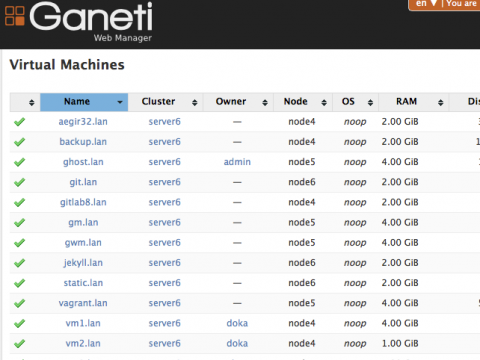The width and height of the screenshot is (480, 360).
Task: Click the sort arrows on the status column
Action: tap(32, 102)
